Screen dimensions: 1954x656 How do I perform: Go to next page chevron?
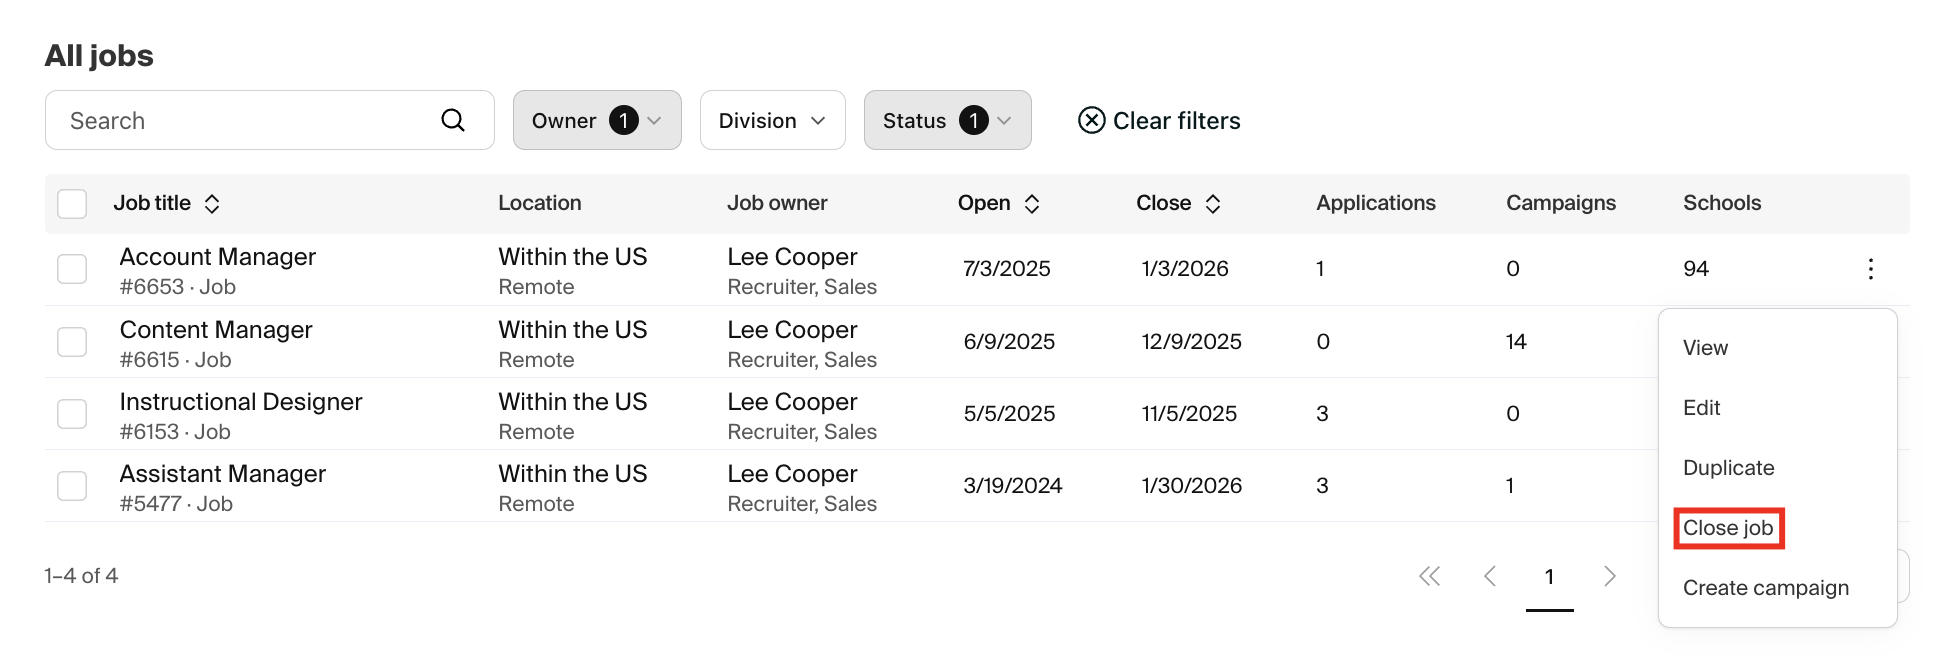[1609, 576]
